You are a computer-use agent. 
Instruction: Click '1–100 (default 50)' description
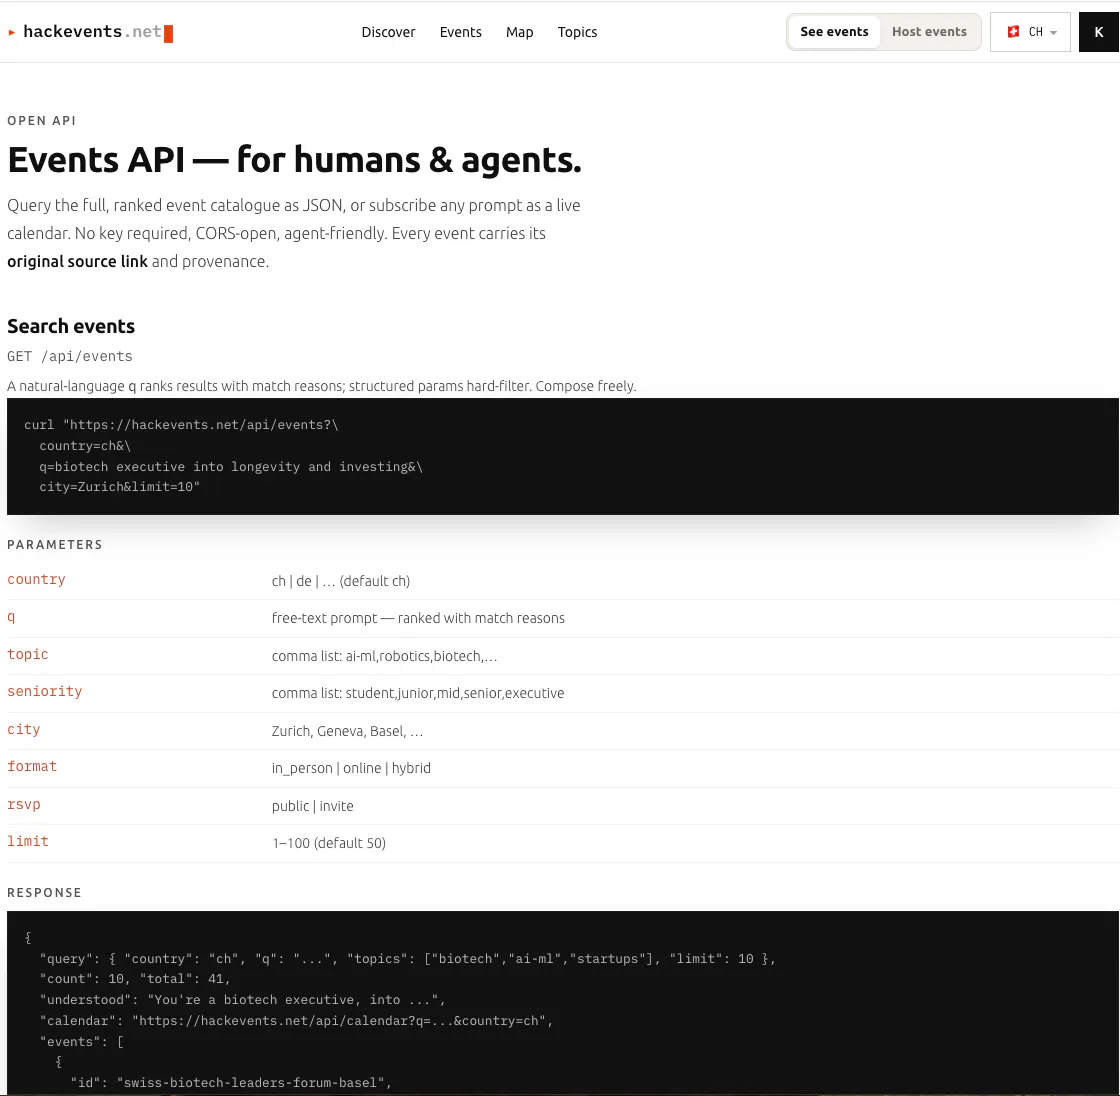point(329,843)
